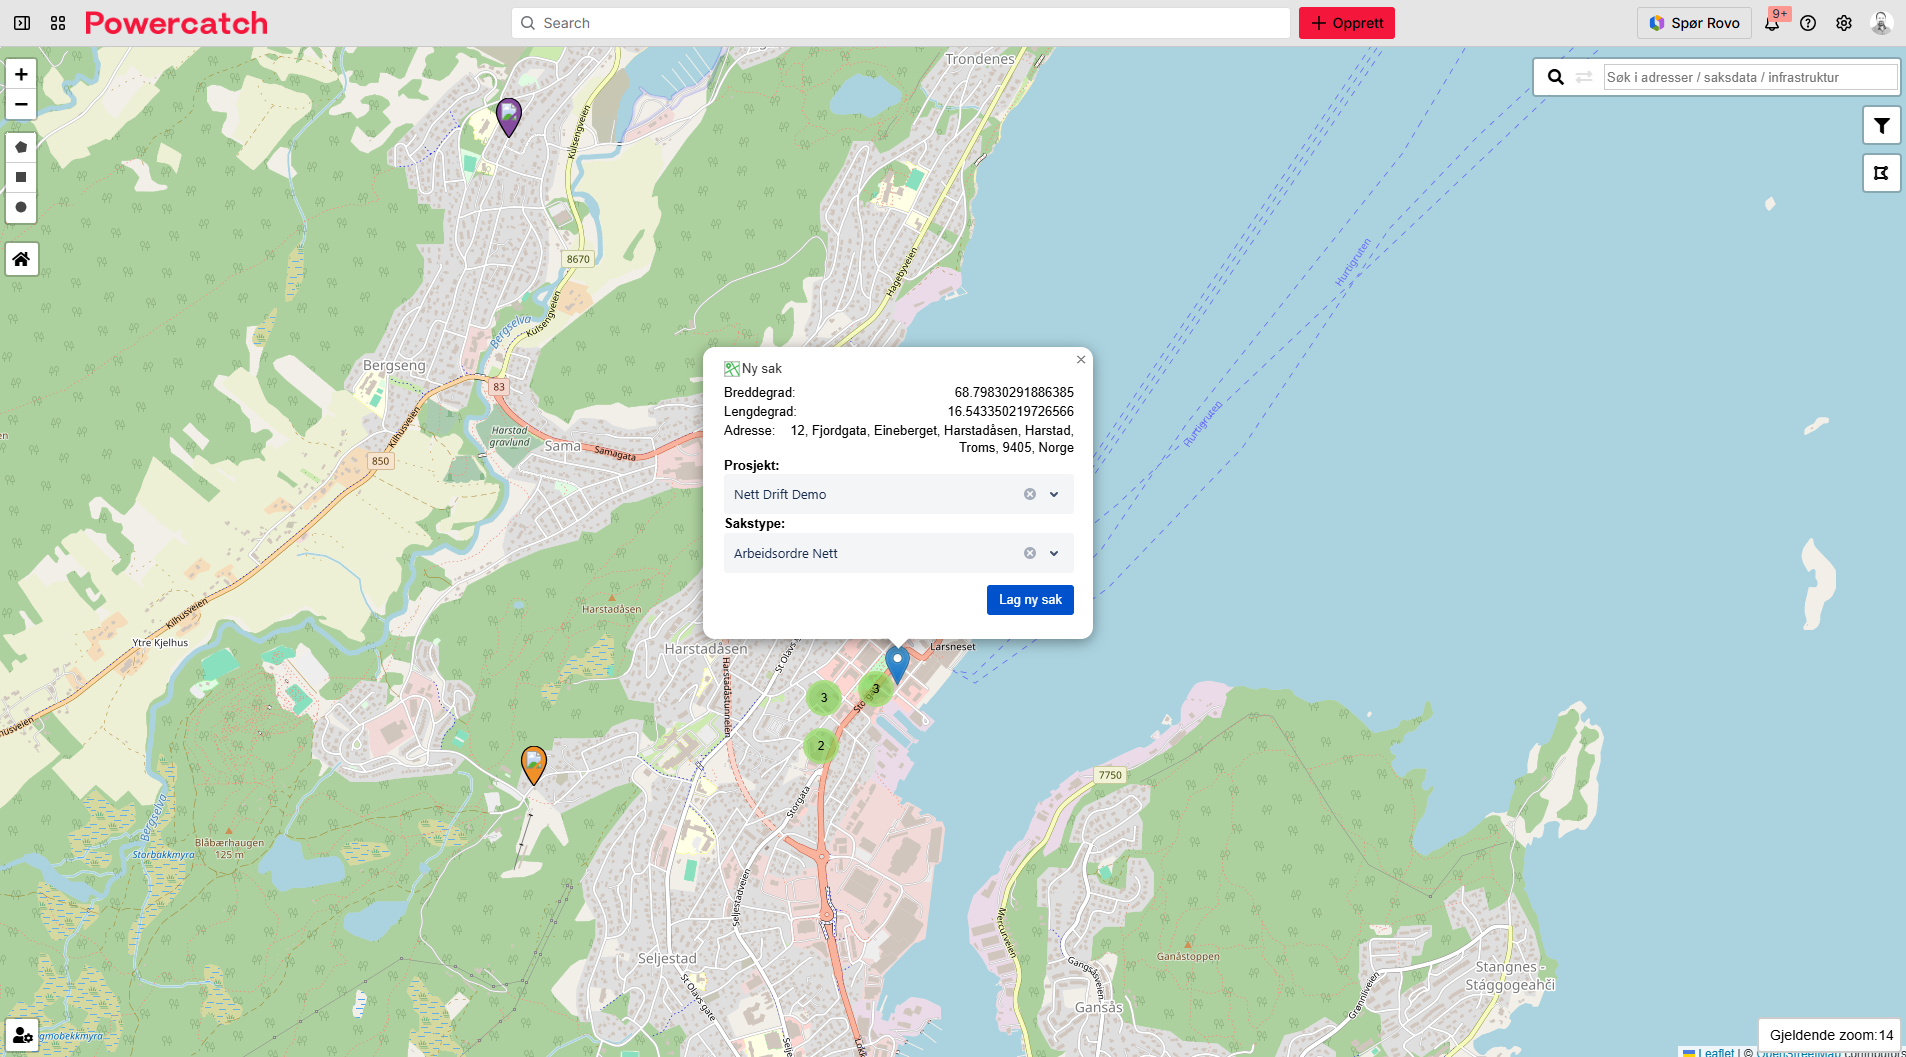Zoom out on the map

(x=21, y=104)
